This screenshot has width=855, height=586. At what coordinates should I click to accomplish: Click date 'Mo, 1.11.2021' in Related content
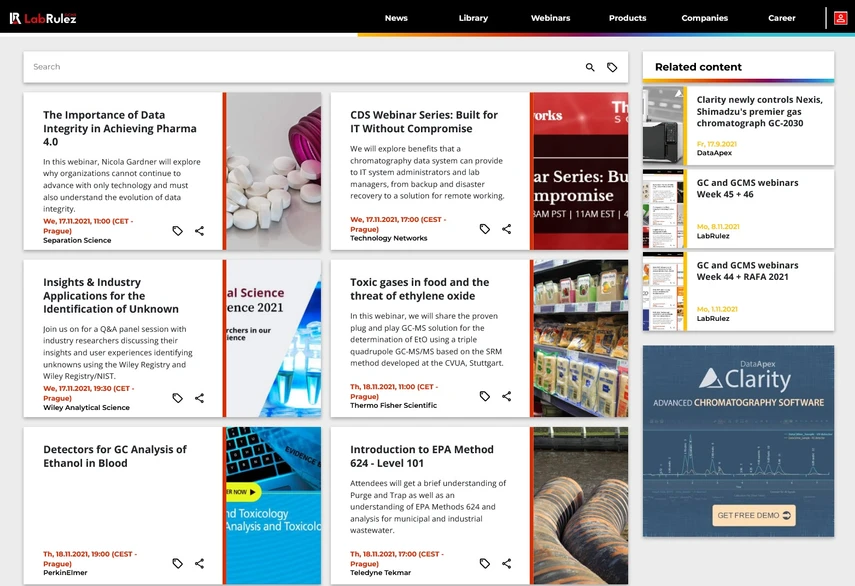[x=717, y=310]
